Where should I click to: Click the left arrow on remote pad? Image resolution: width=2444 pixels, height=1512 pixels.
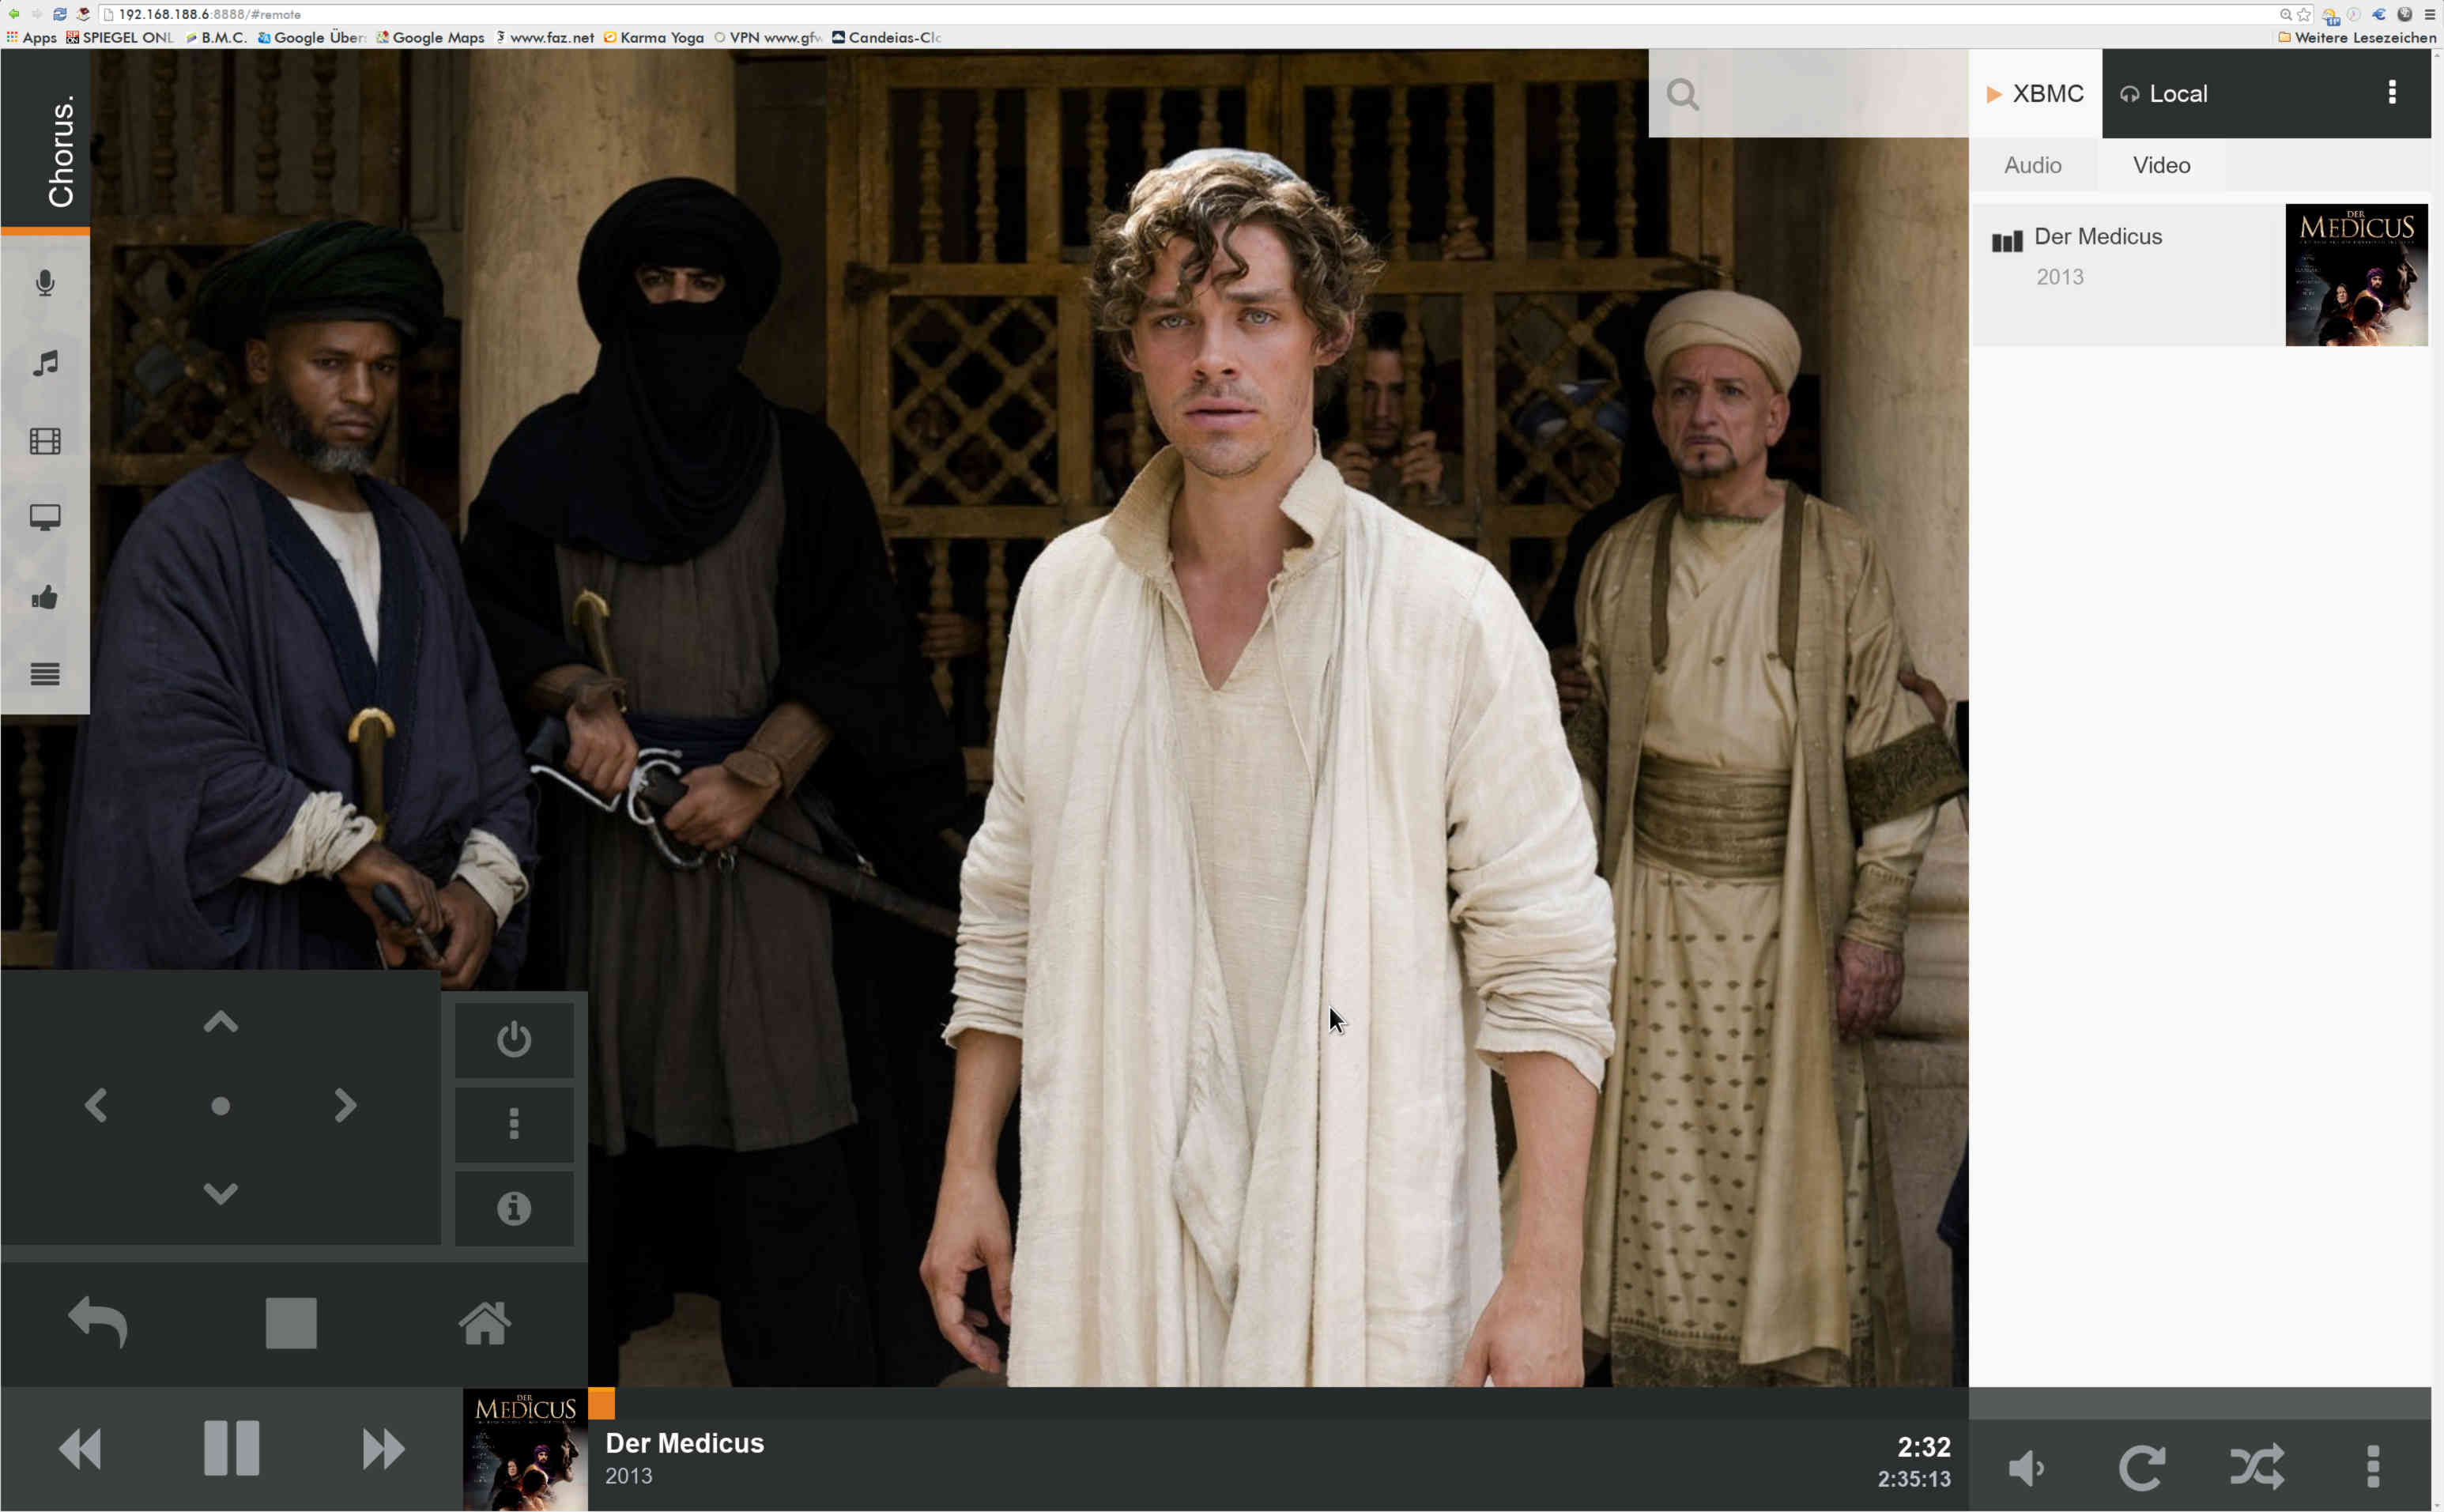click(96, 1105)
